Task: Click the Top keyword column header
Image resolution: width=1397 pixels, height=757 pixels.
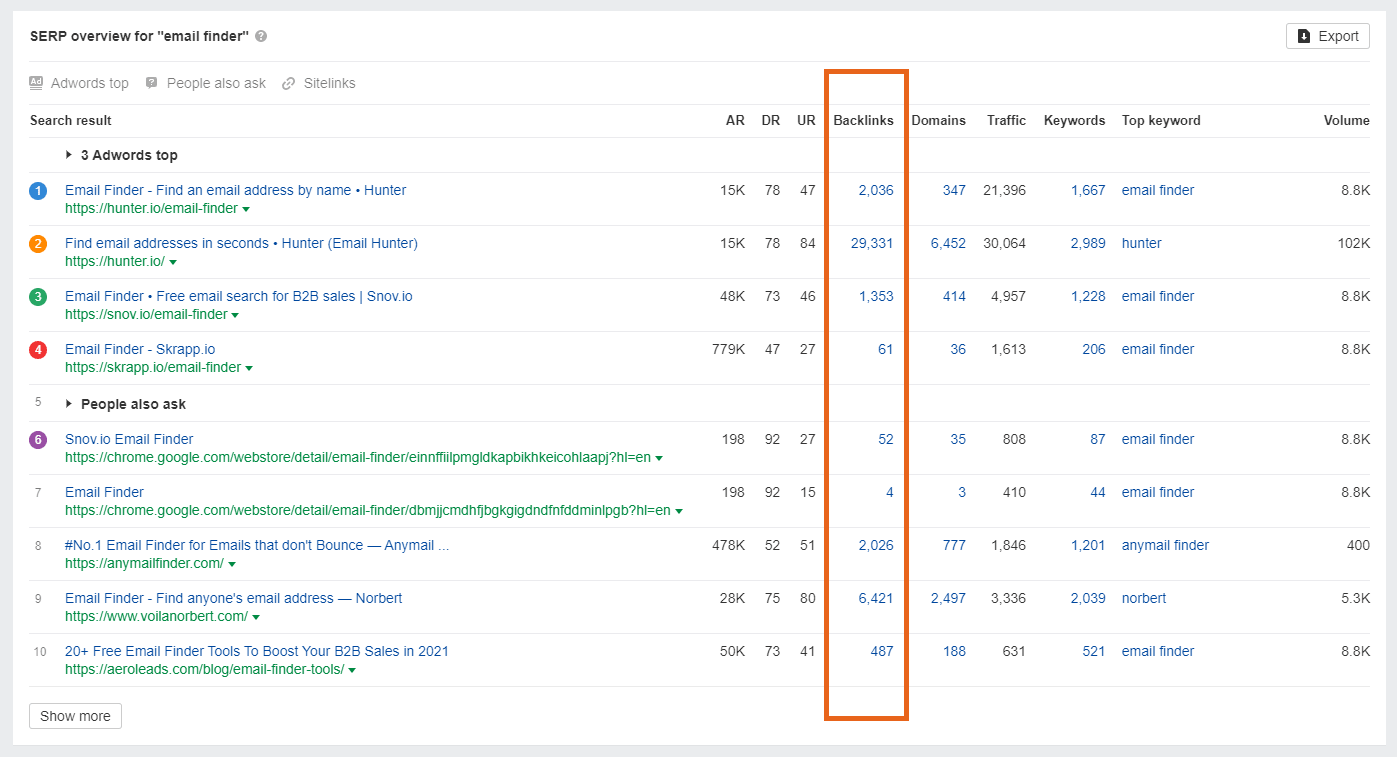Action: (1161, 120)
